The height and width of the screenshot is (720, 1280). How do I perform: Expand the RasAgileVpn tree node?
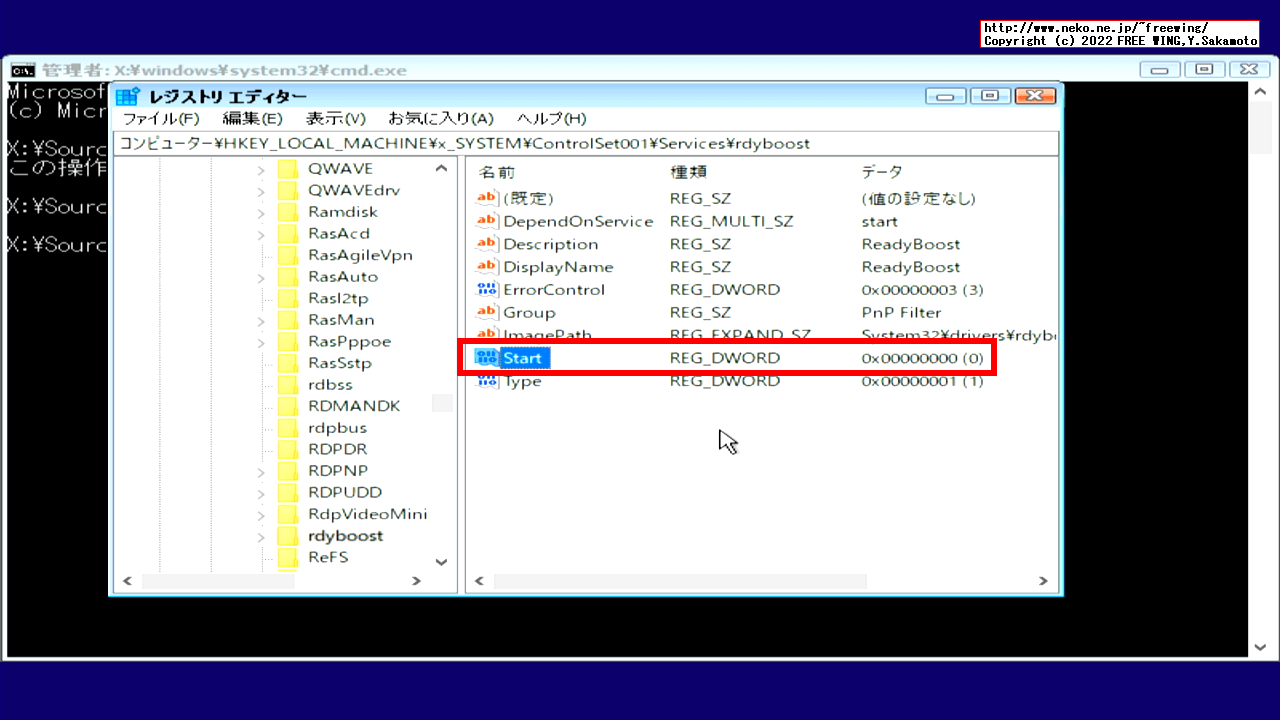[x=260, y=254]
